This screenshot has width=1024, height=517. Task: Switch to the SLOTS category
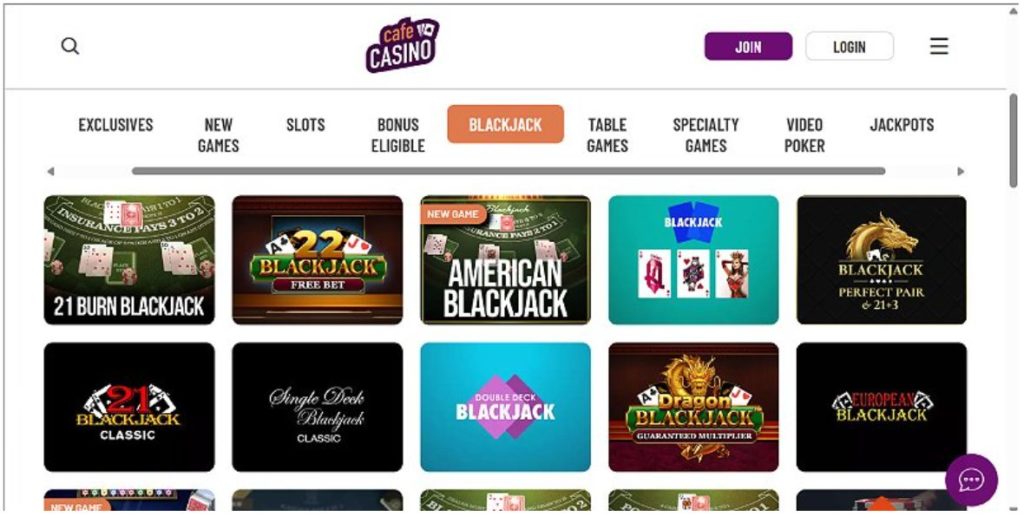[x=305, y=125]
